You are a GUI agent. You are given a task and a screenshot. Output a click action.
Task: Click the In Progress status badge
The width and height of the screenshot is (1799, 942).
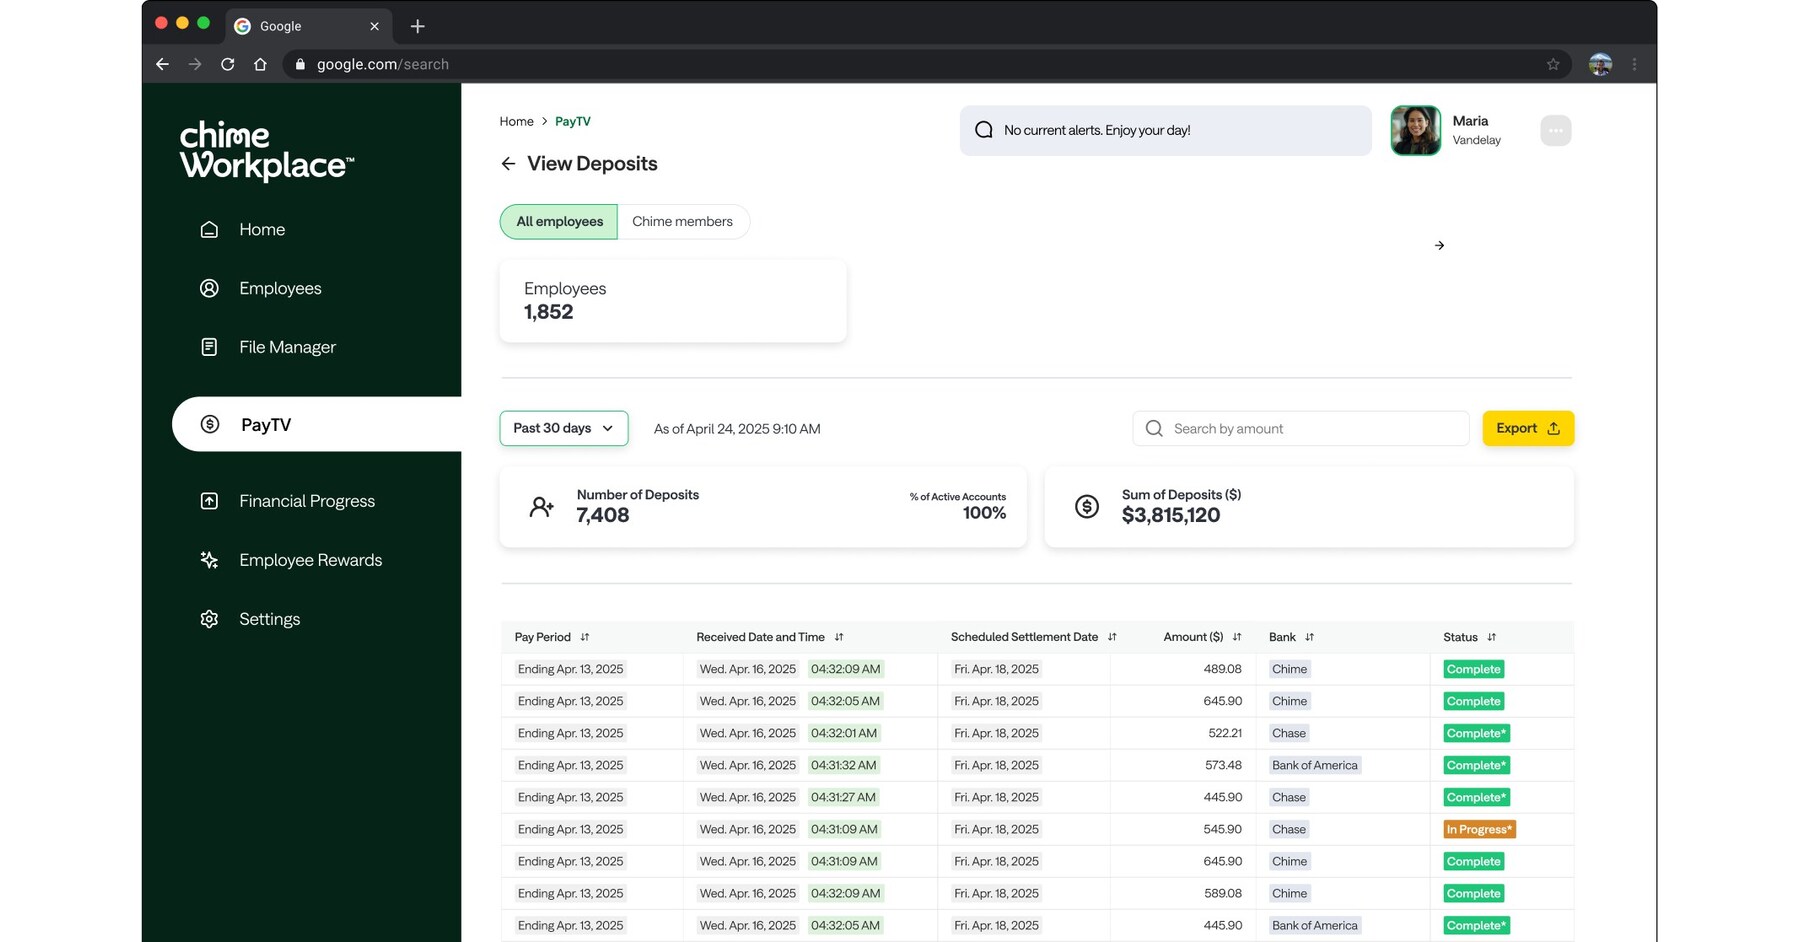1478,829
